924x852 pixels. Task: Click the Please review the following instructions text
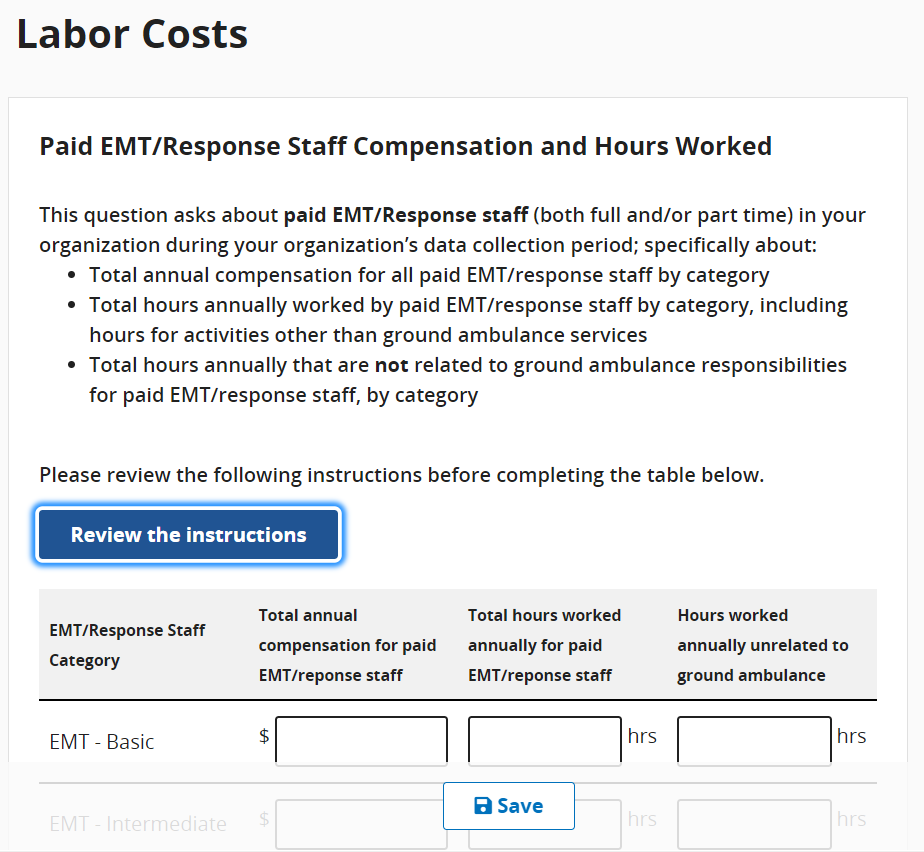401,475
